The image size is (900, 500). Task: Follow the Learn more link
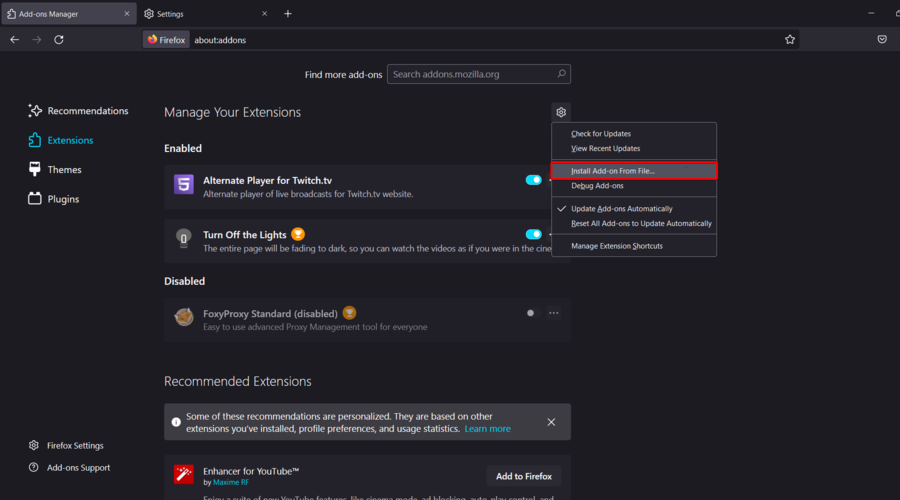(x=487, y=429)
